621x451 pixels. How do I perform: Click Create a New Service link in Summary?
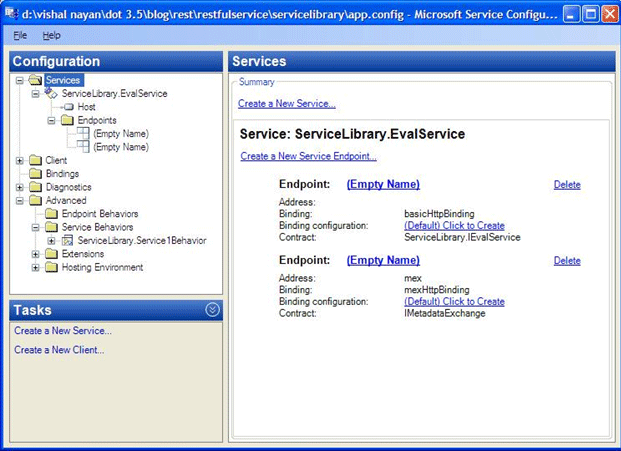(x=287, y=103)
